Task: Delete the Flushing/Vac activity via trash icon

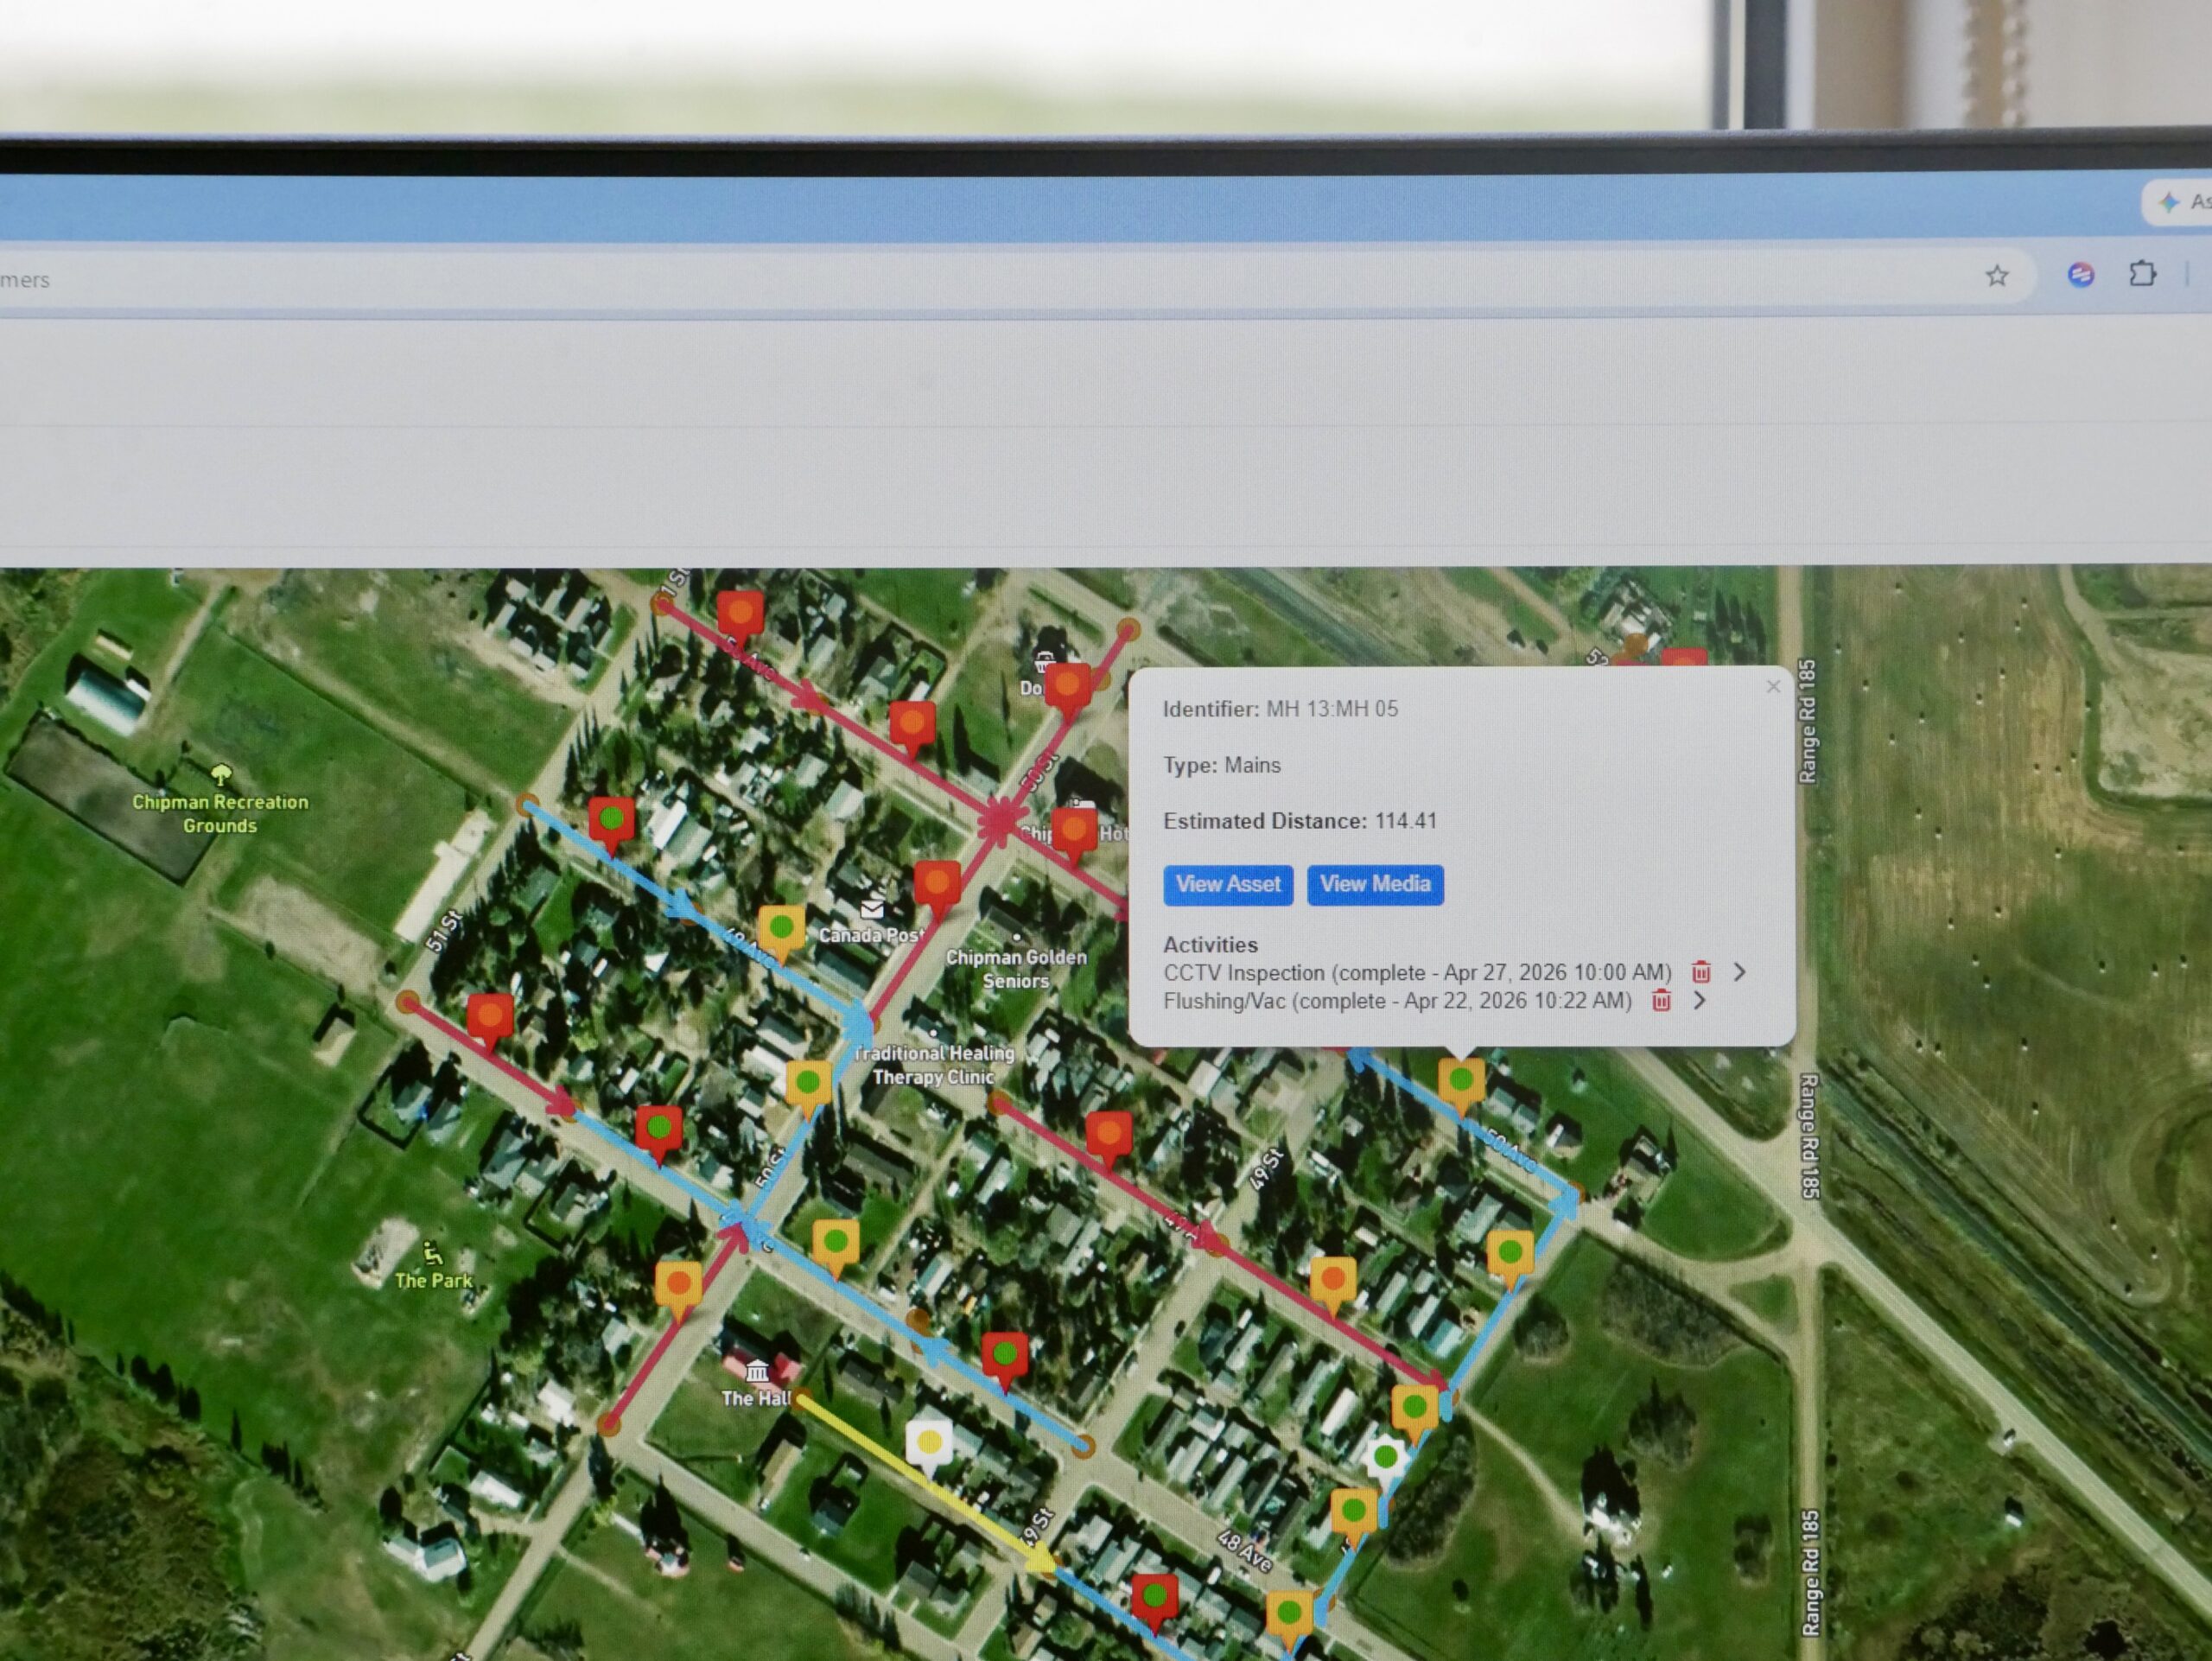Action: [1661, 1000]
